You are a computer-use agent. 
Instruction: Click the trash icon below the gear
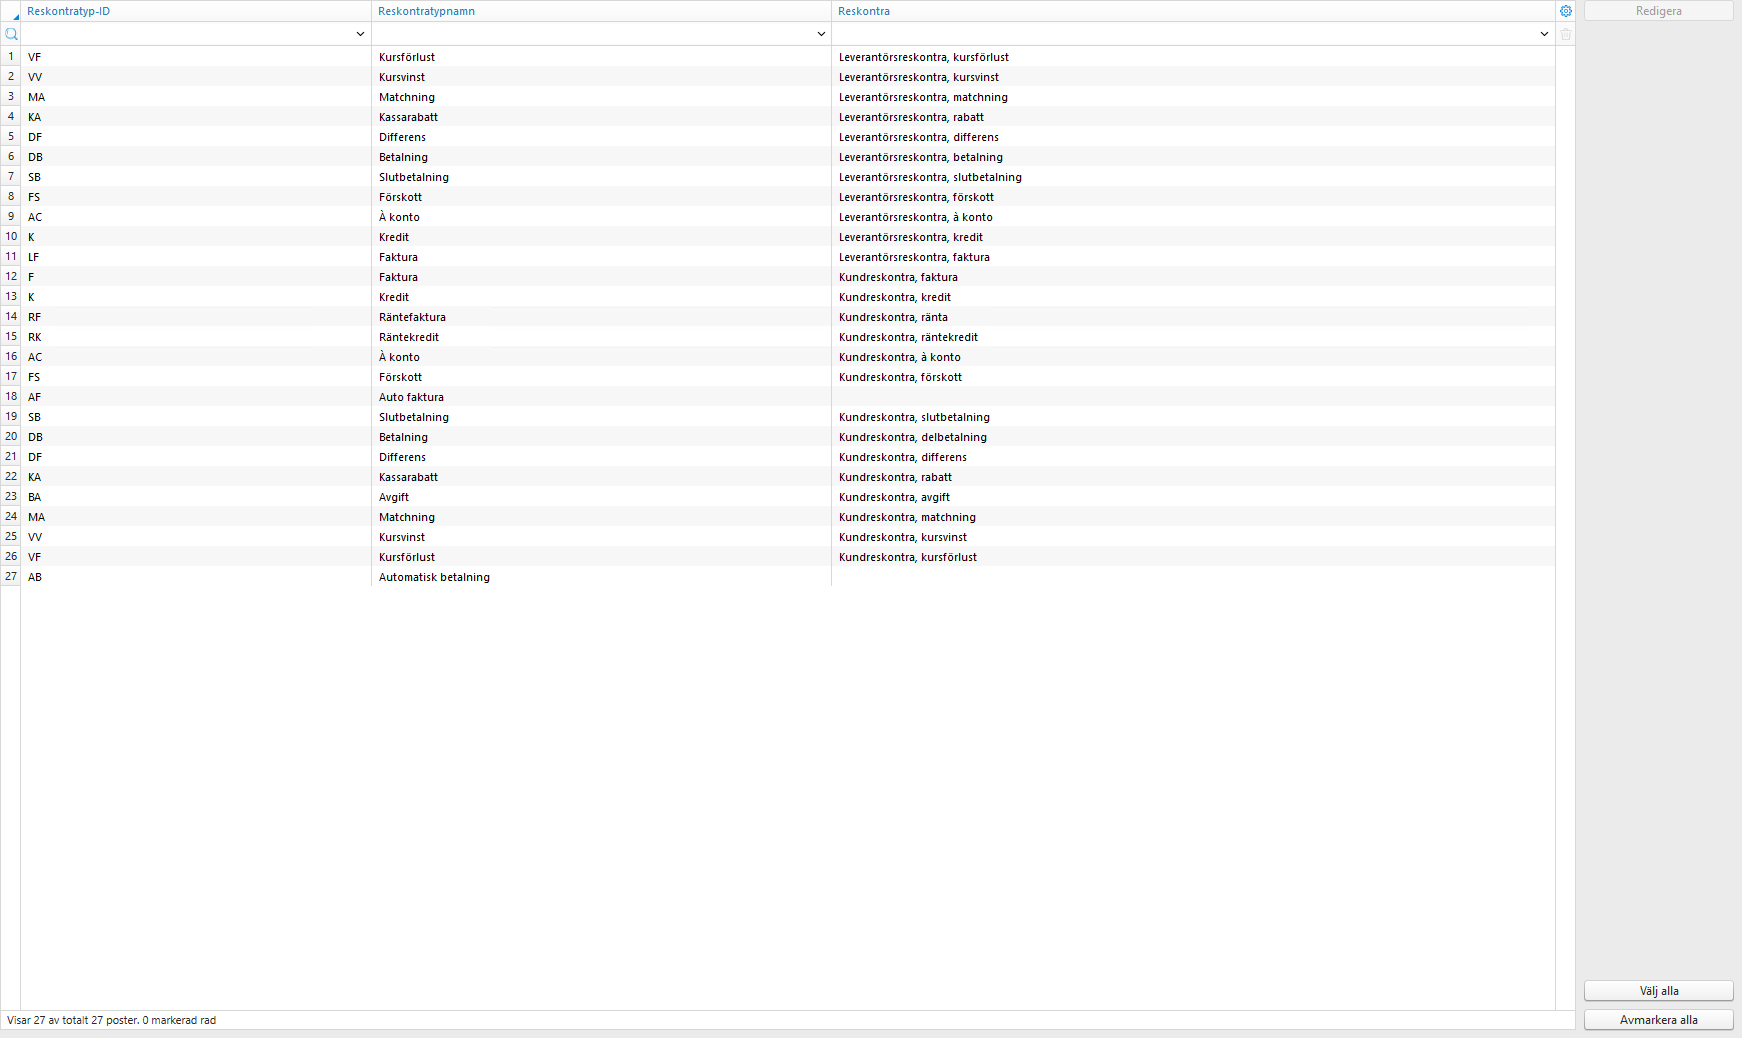pyautogui.click(x=1565, y=33)
